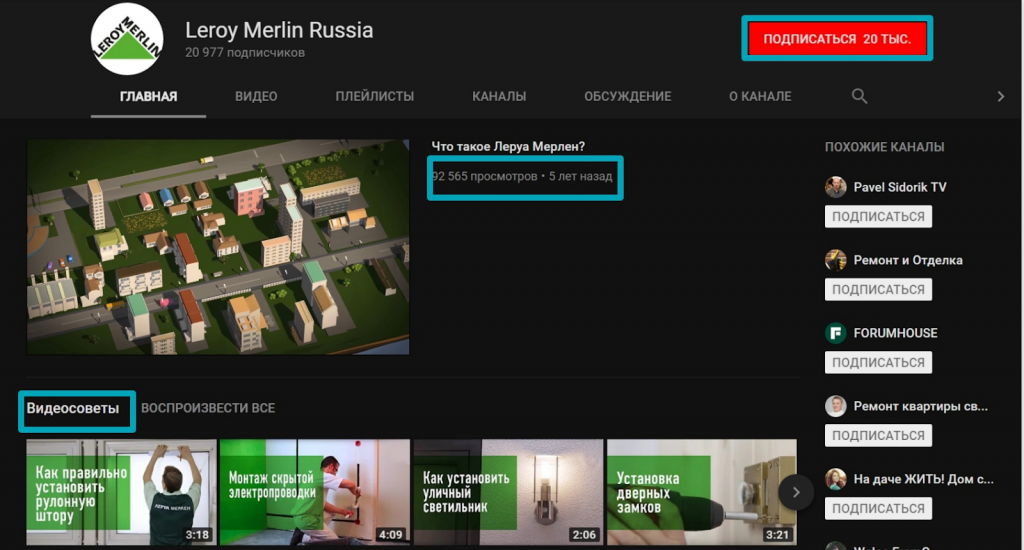Subscribe to Pavel Sidorik TV
This screenshot has width=1024, height=550.
878,216
